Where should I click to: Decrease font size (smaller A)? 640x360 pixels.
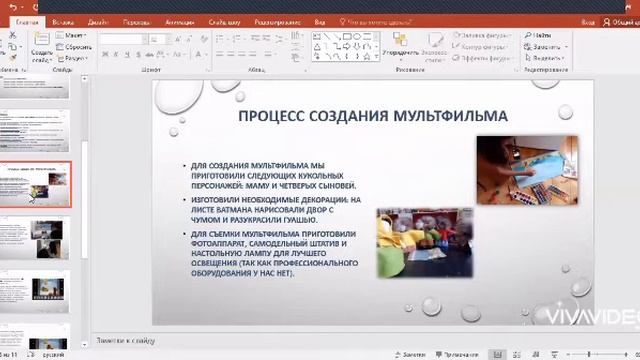click(x=189, y=39)
